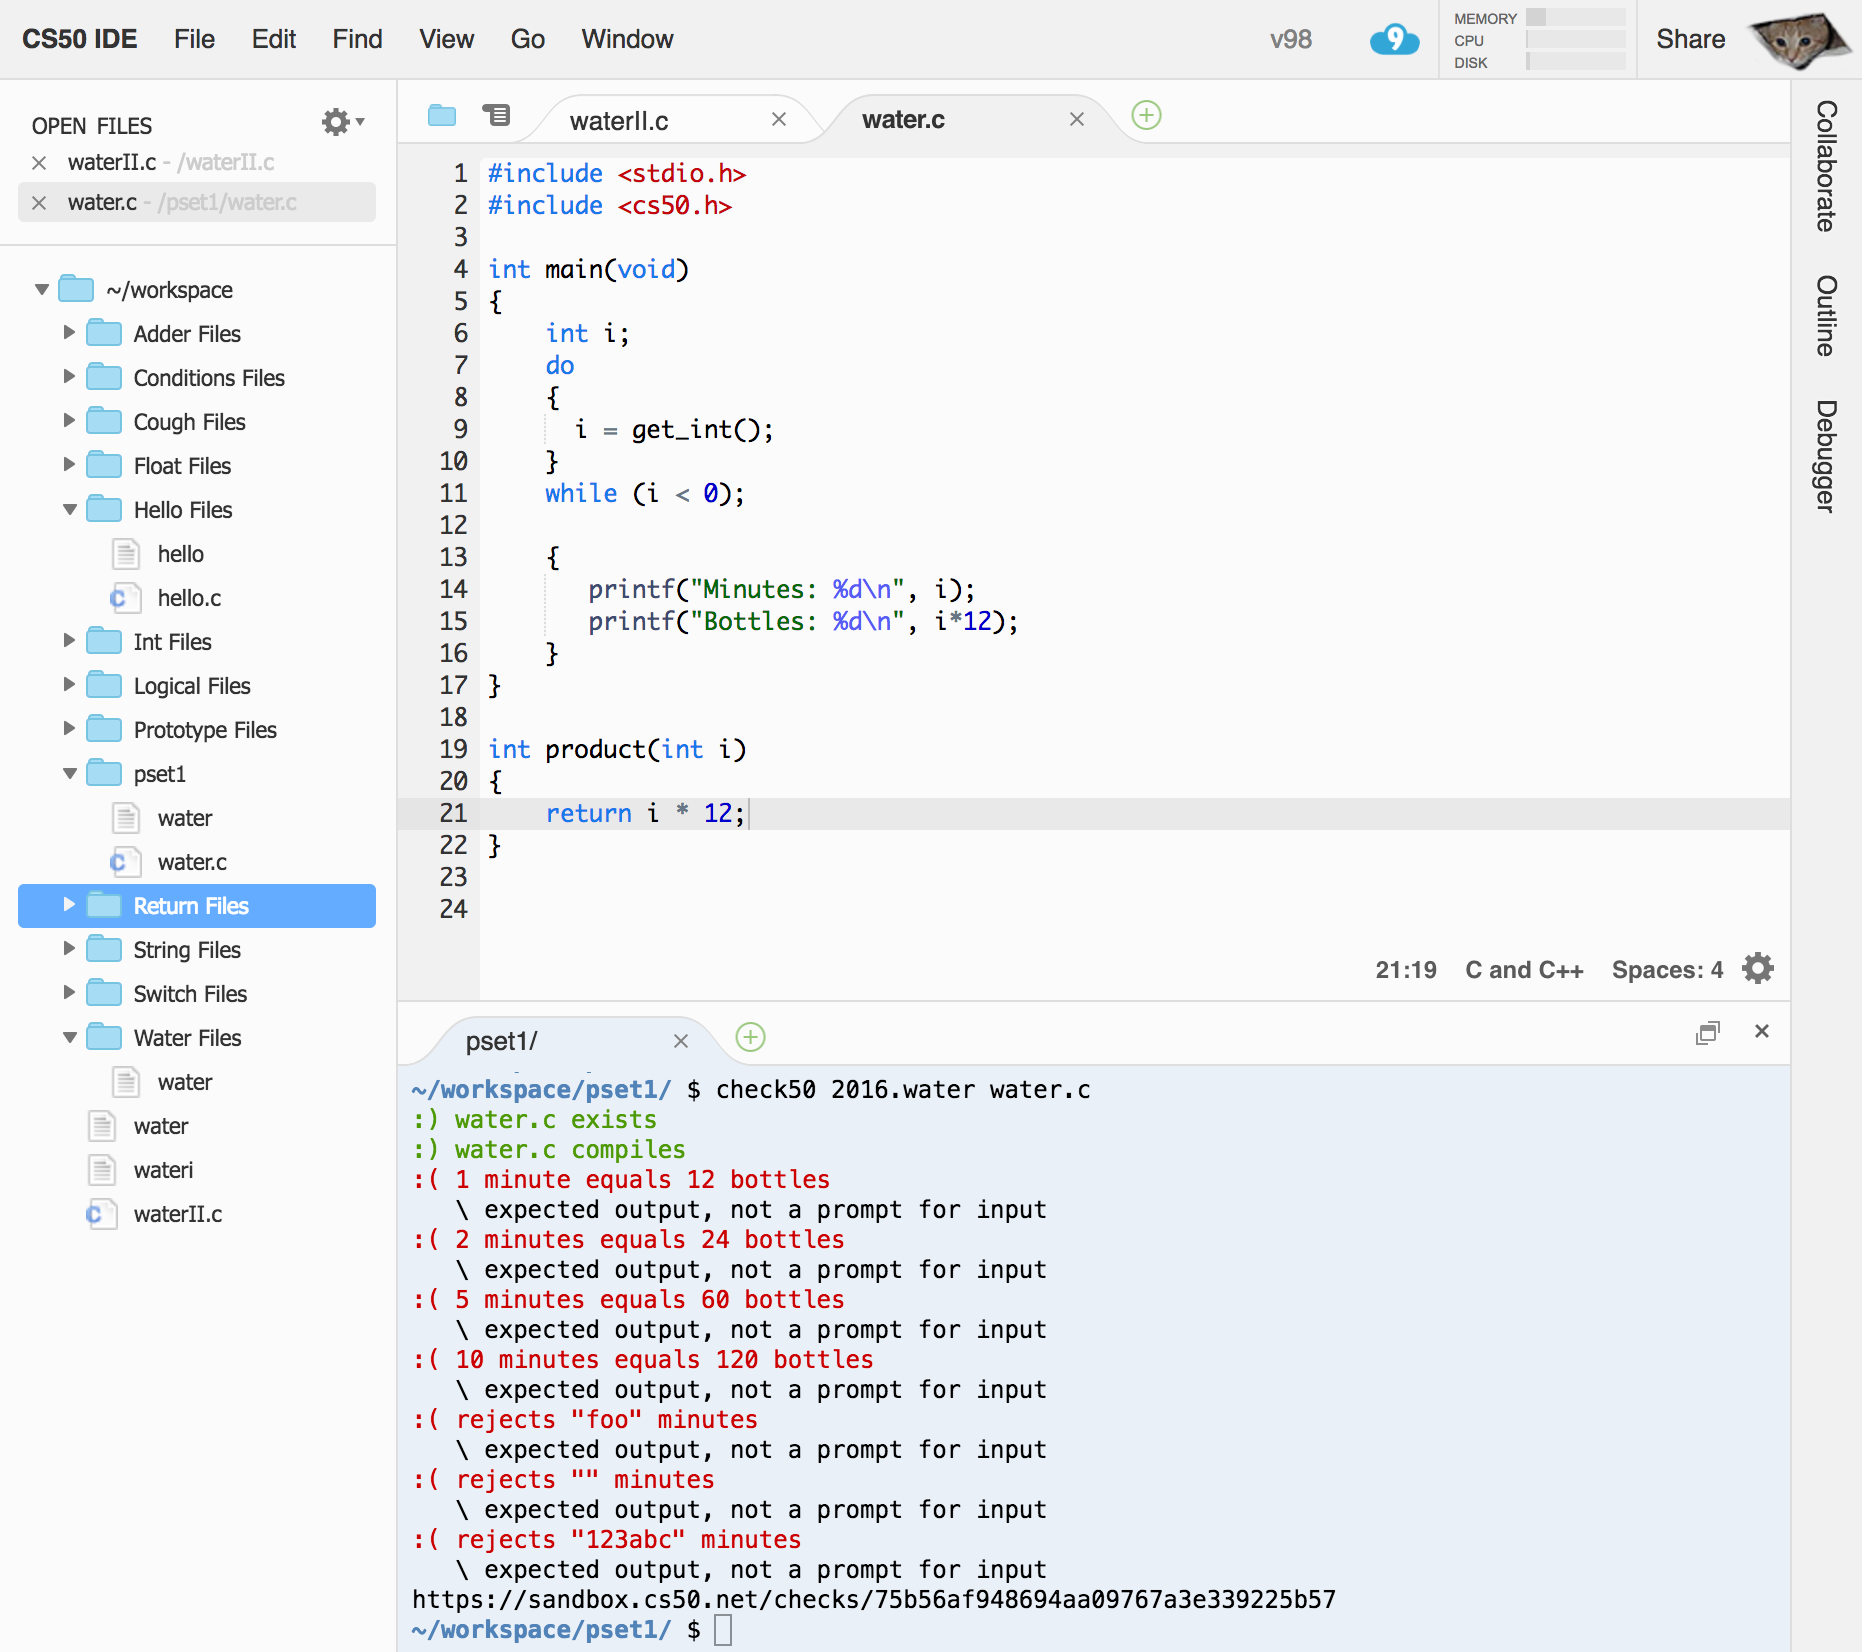Image resolution: width=1862 pixels, height=1652 pixels.
Task: Open the Window menu
Action: 627,39
